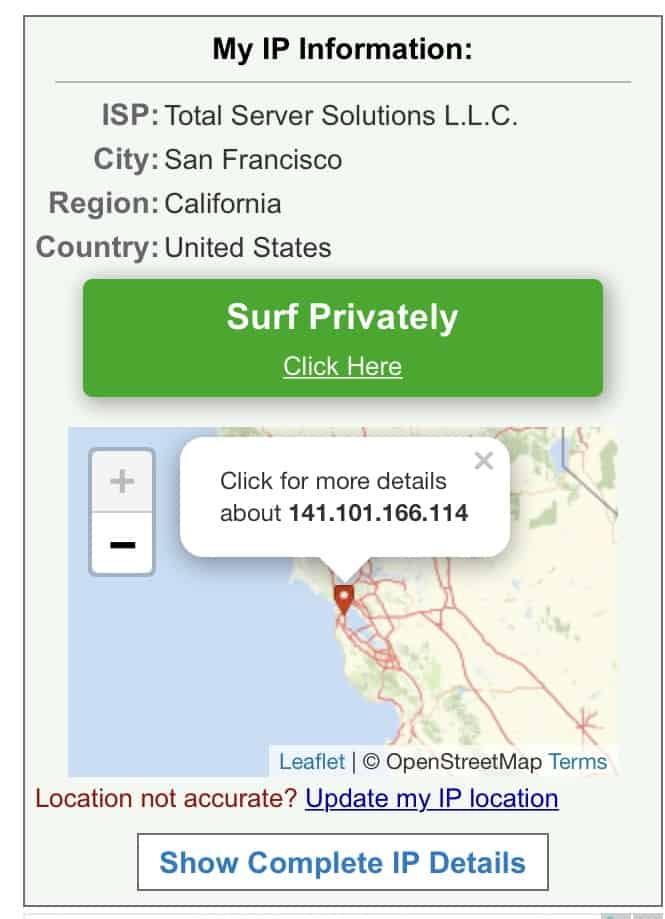The width and height of the screenshot is (665, 919).
Task: Open Update my IP location link
Action: pyautogui.click(x=432, y=798)
